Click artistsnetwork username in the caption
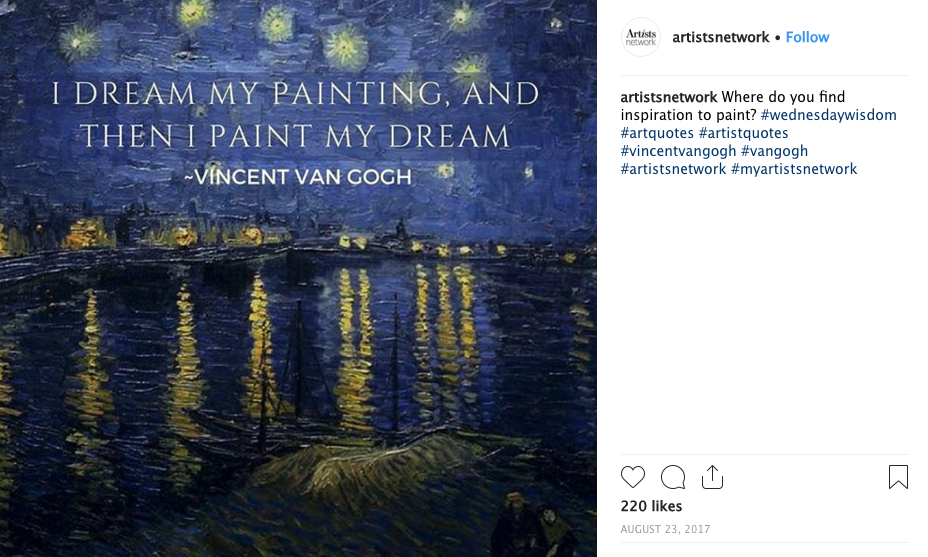The height and width of the screenshot is (557, 928). (669, 97)
